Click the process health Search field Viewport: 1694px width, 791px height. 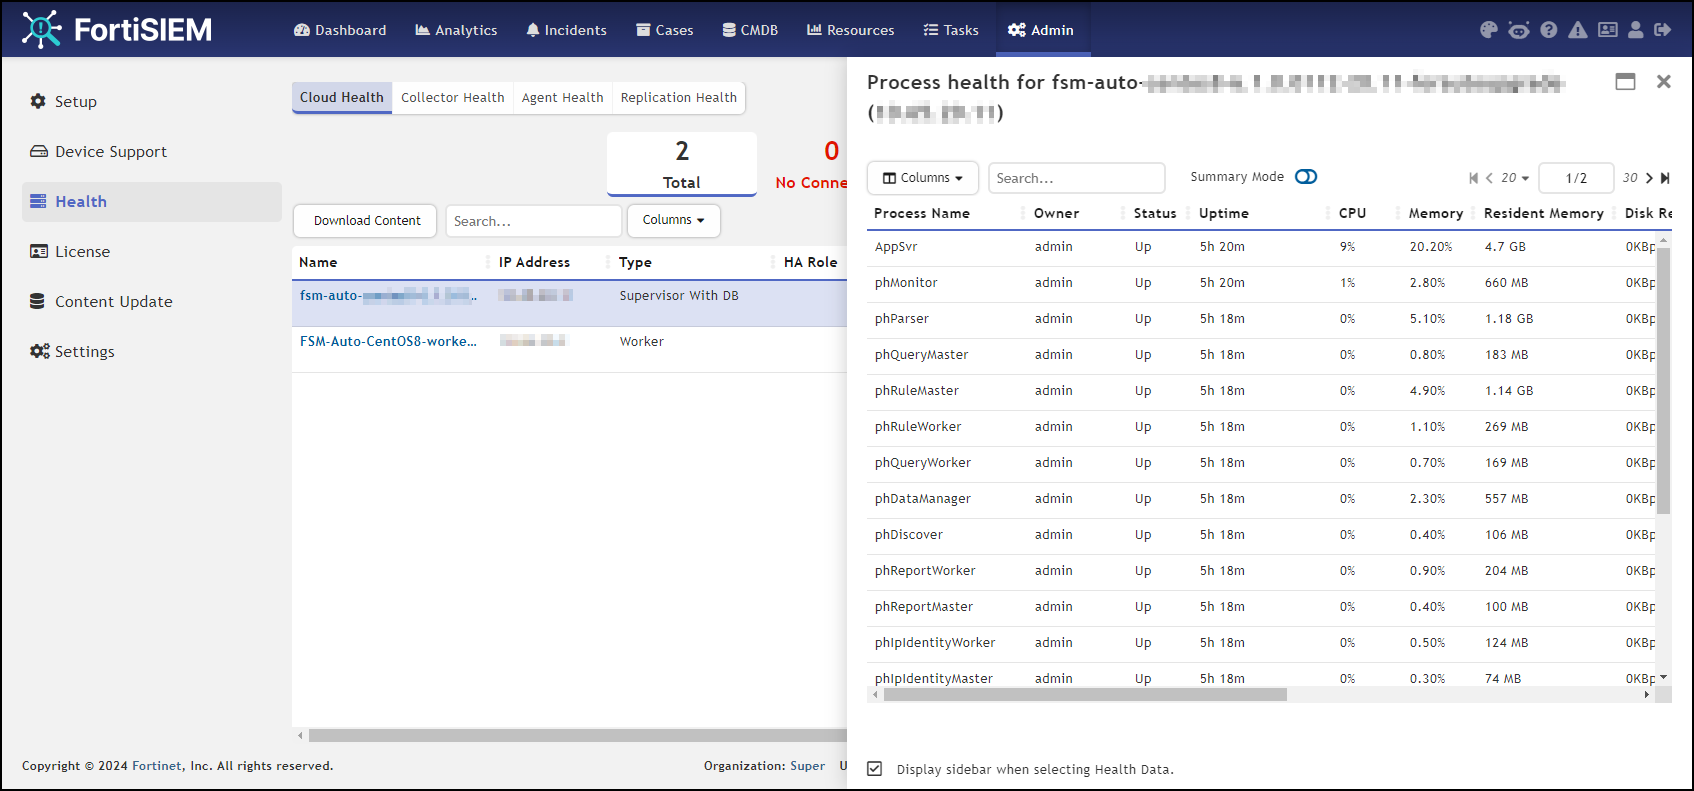pos(1076,178)
